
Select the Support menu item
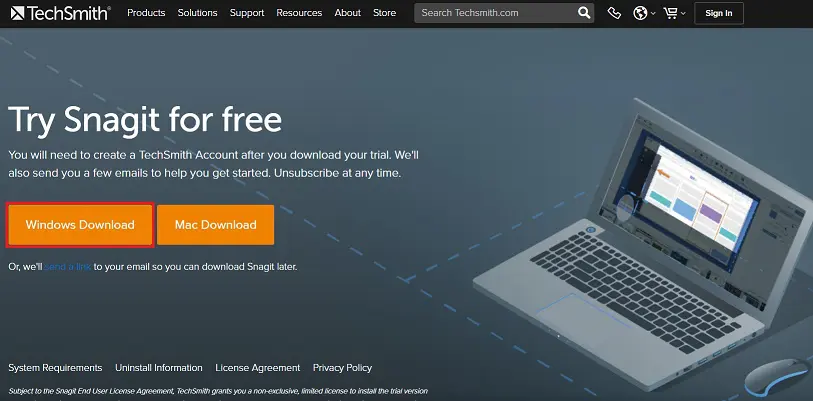point(247,13)
